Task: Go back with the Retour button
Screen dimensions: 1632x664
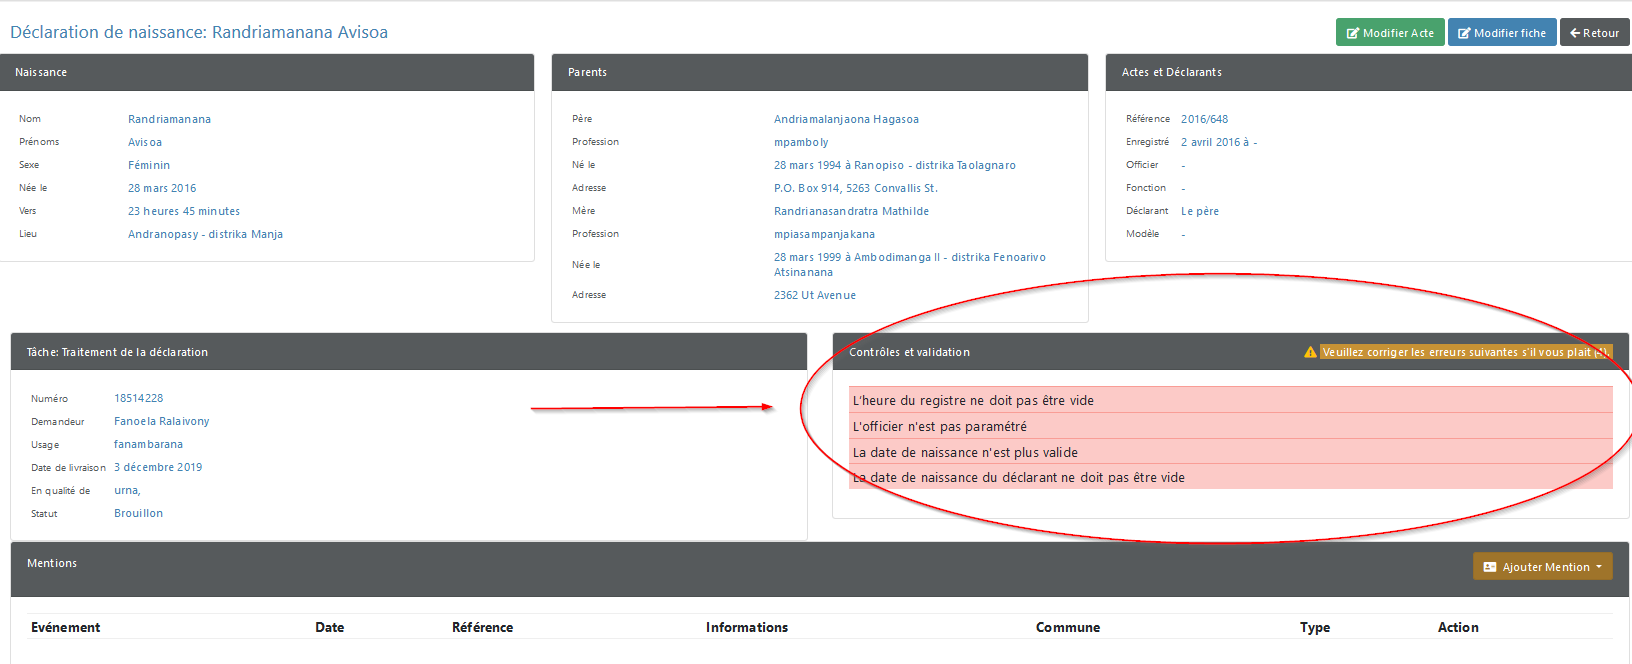Action: tap(1595, 33)
